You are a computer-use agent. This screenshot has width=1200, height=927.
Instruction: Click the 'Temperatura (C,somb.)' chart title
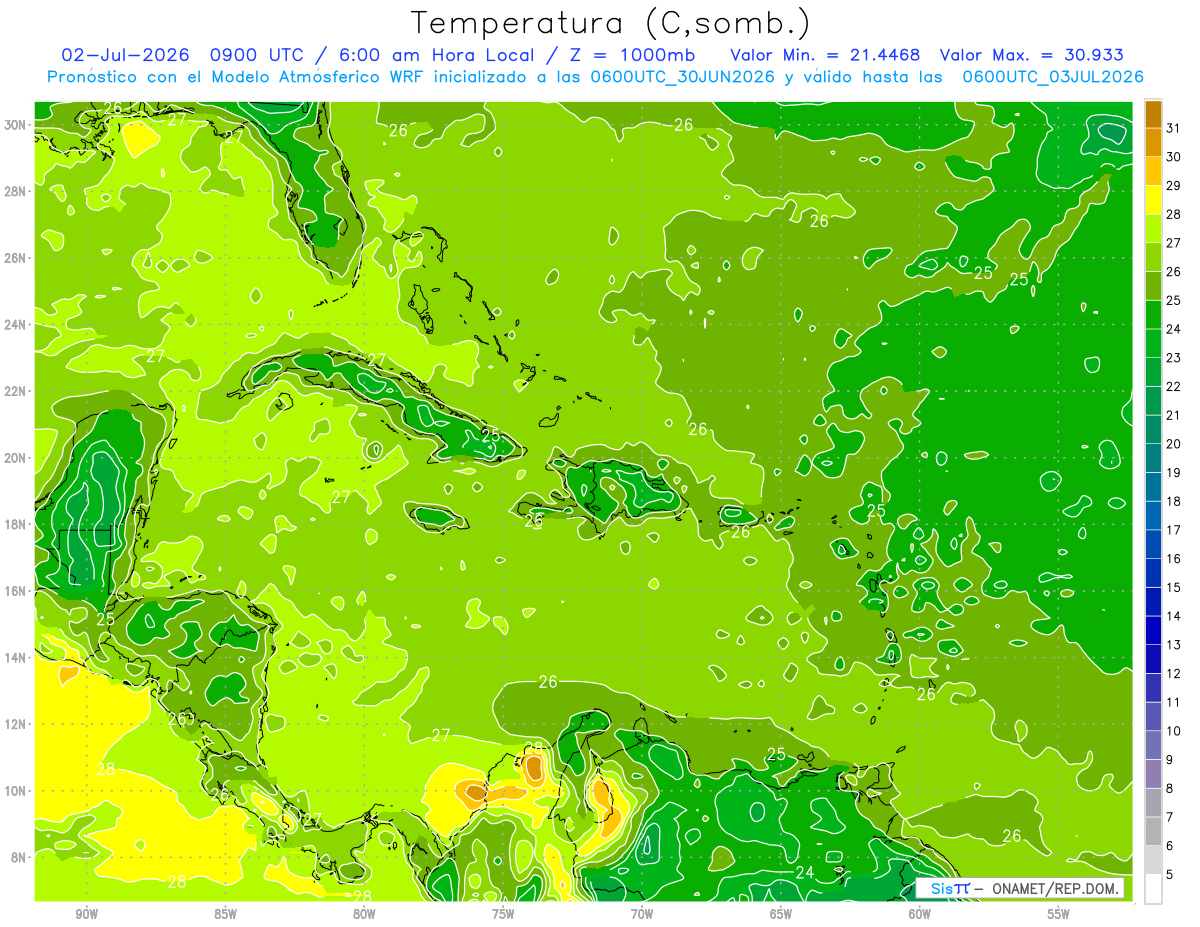coord(610,23)
